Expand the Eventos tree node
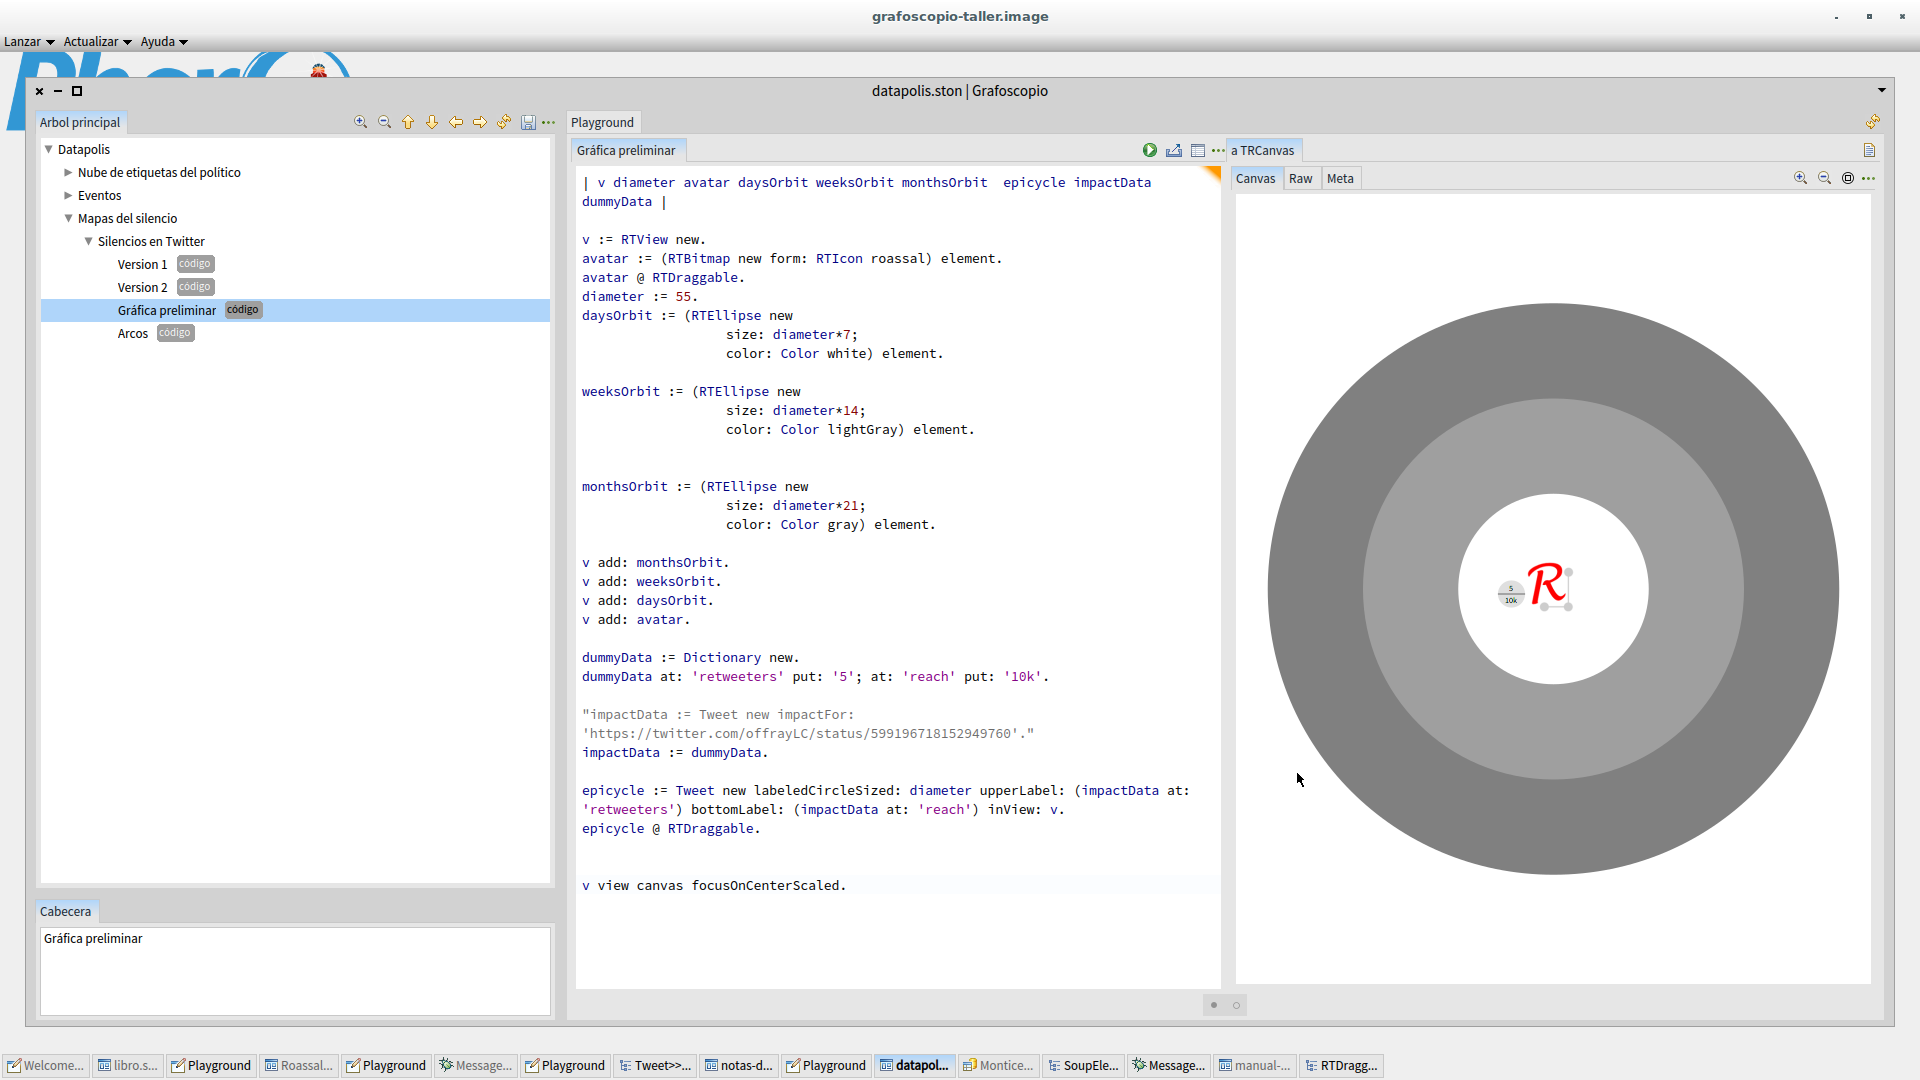1920x1080 pixels. coord(68,196)
